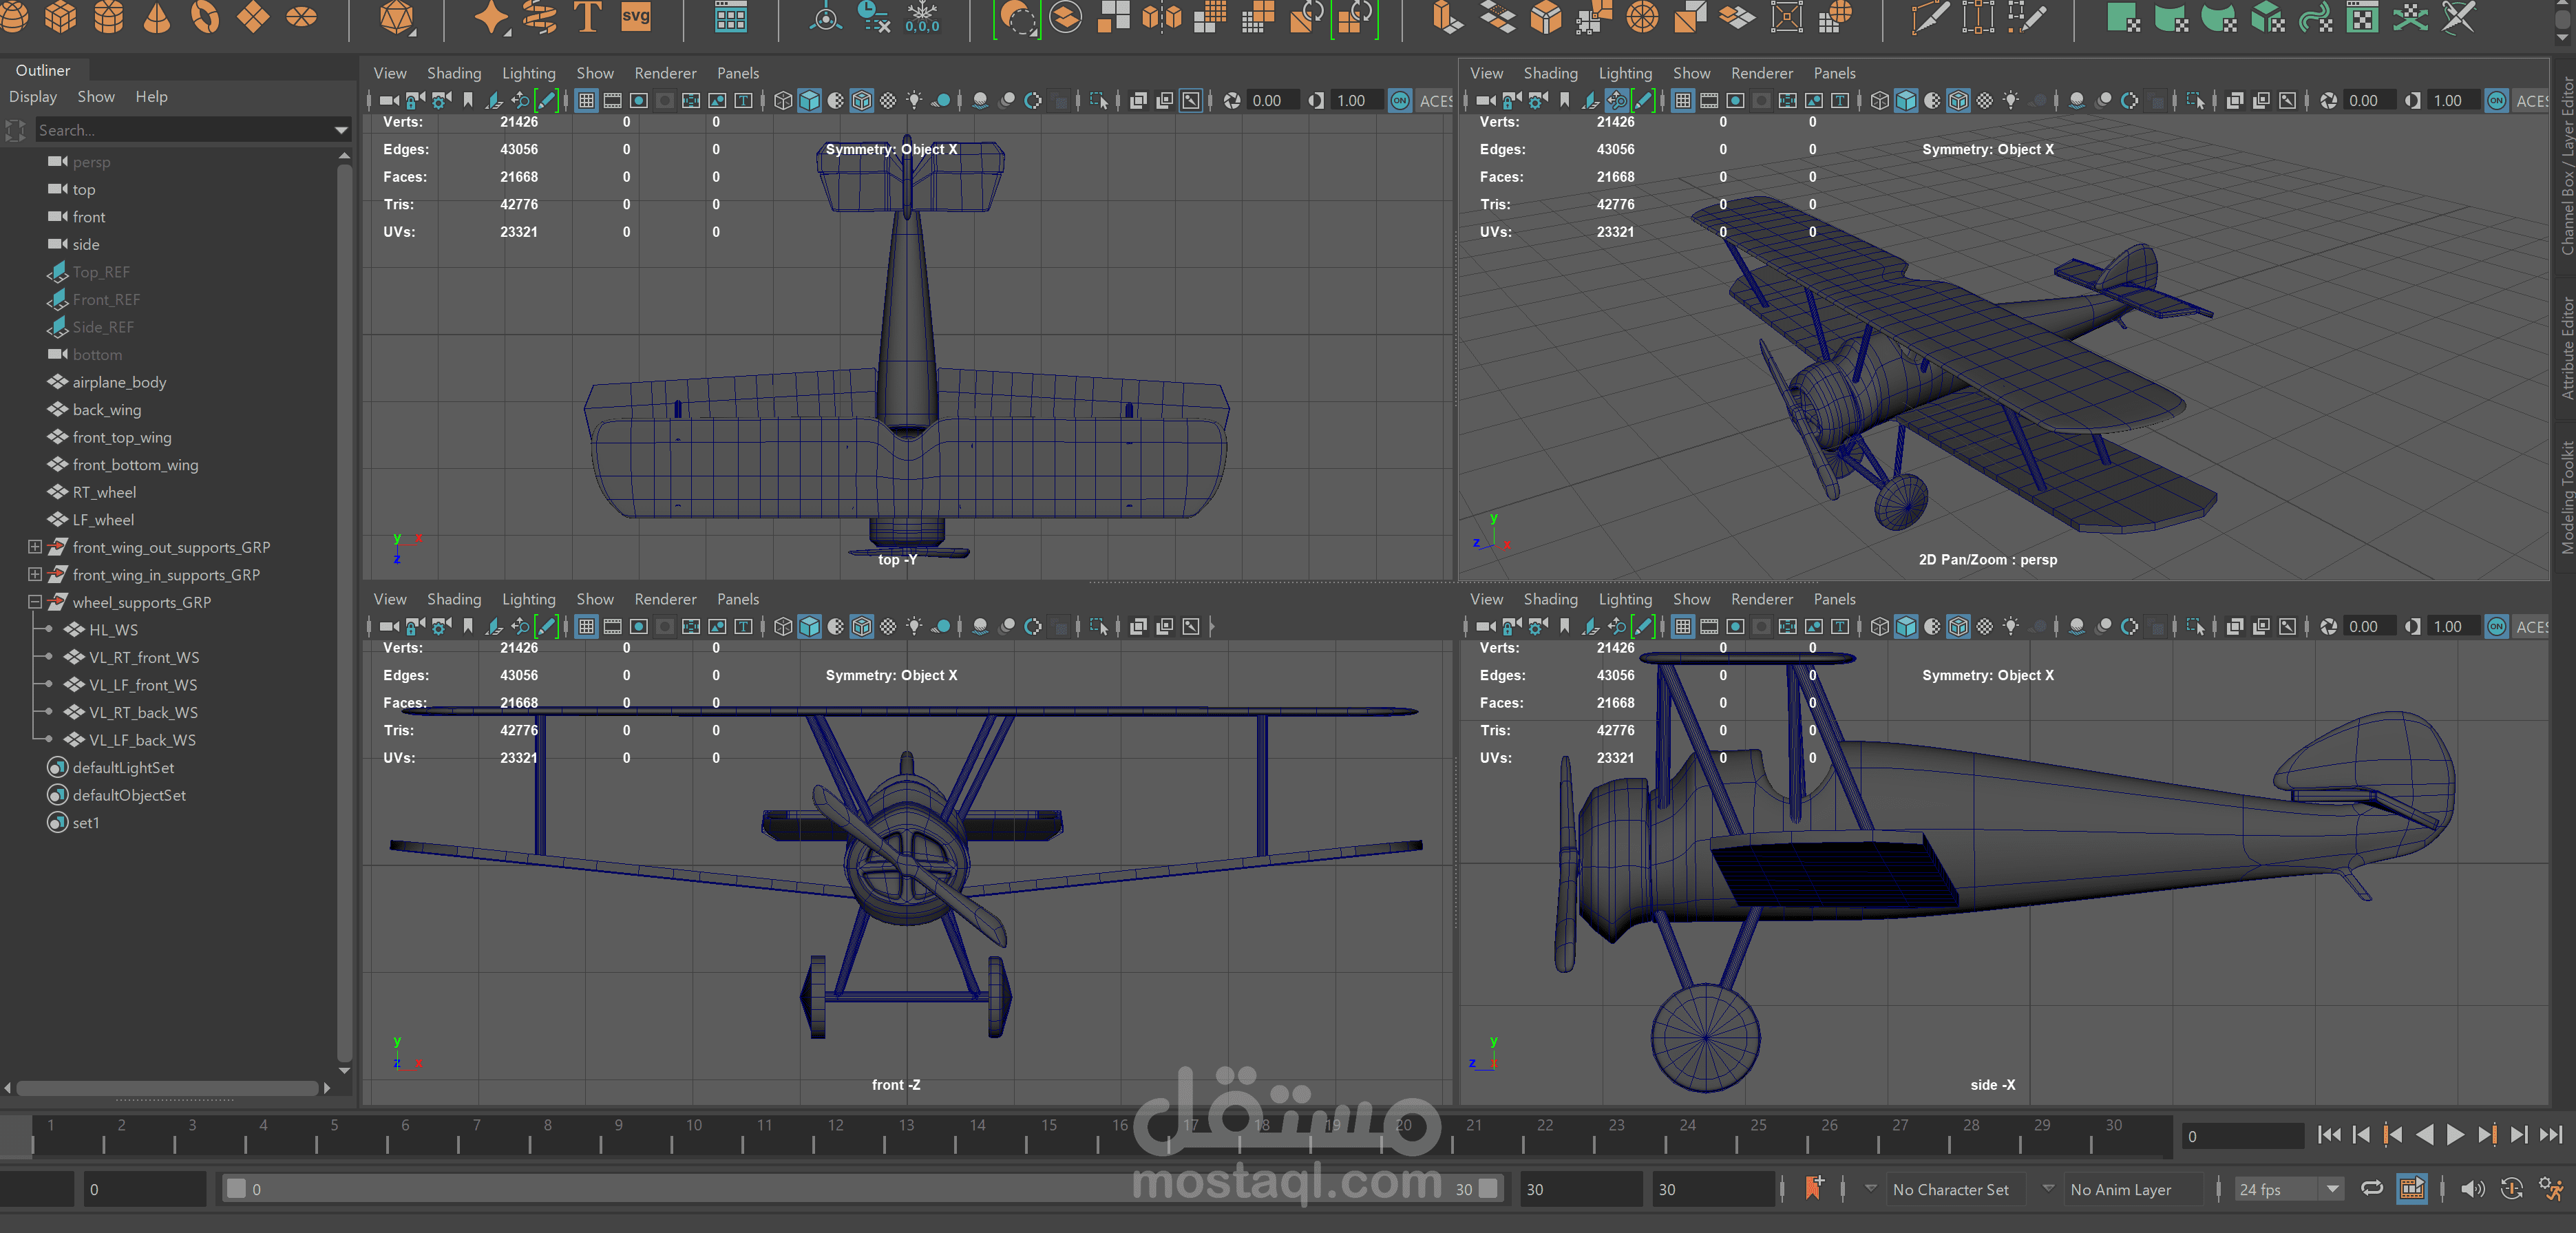Screen dimensions: 2576x1233
Task: Click the SVG import shelf icon
Action: click(x=636, y=17)
